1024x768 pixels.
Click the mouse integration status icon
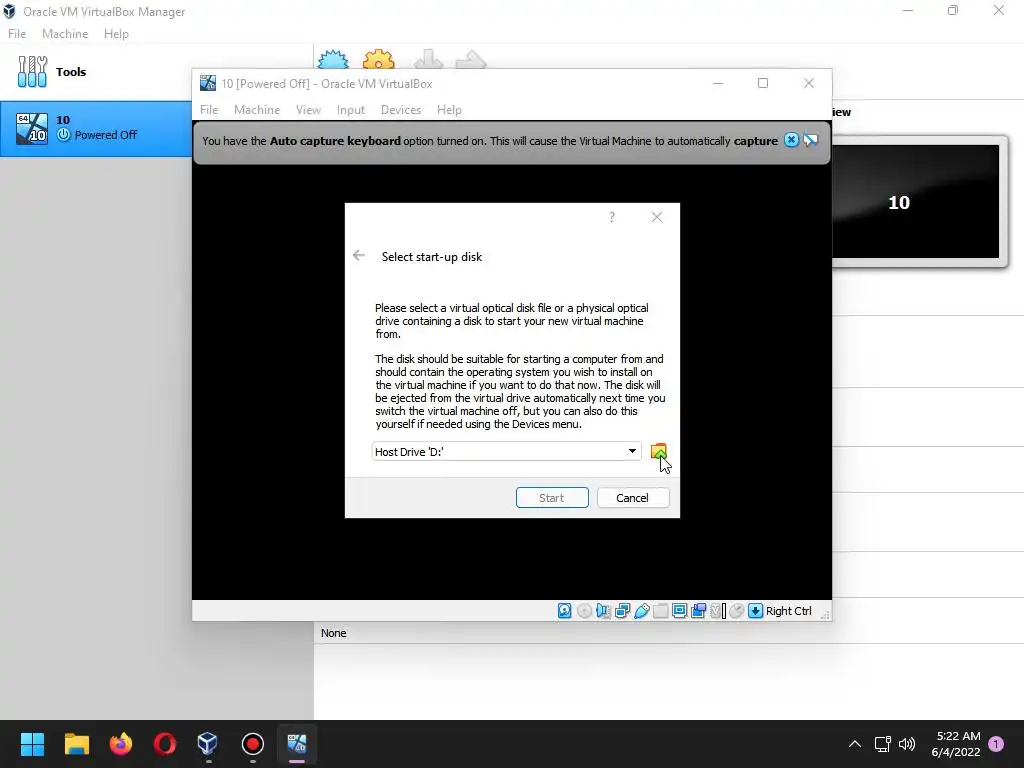coord(737,611)
